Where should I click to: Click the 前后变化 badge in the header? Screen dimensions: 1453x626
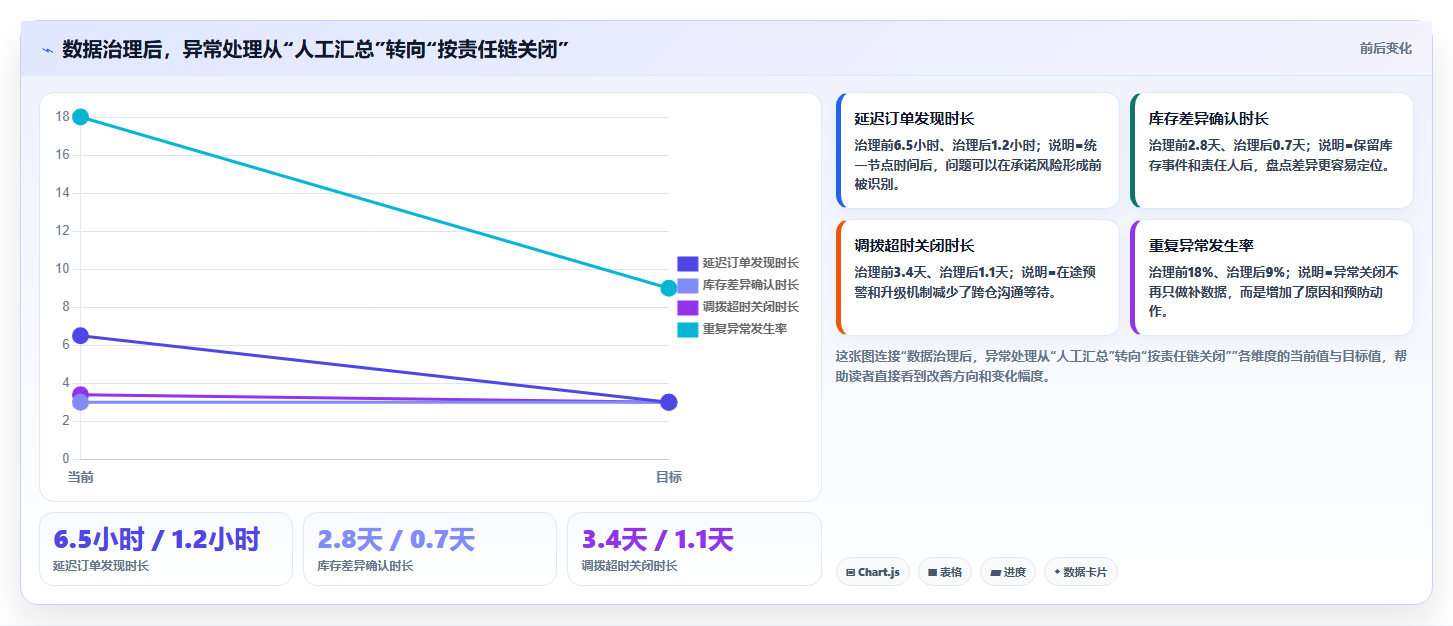coord(1385,48)
